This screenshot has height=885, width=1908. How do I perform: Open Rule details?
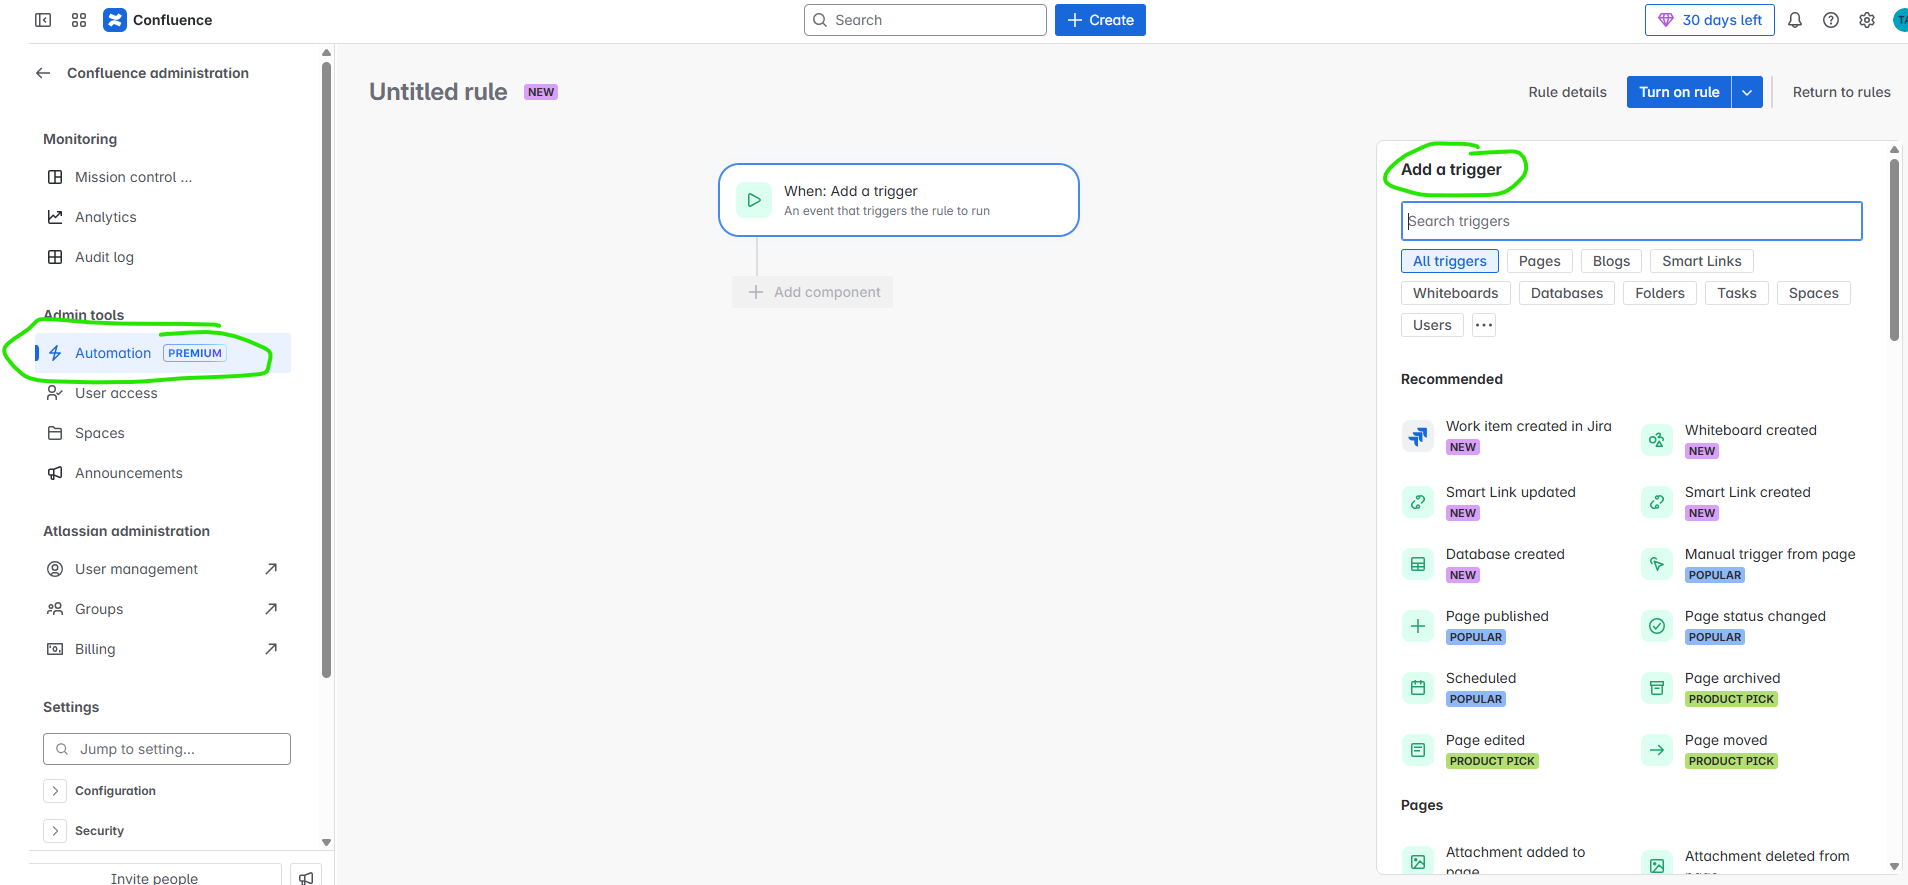pyautogui.click(x=1567, y=92)
